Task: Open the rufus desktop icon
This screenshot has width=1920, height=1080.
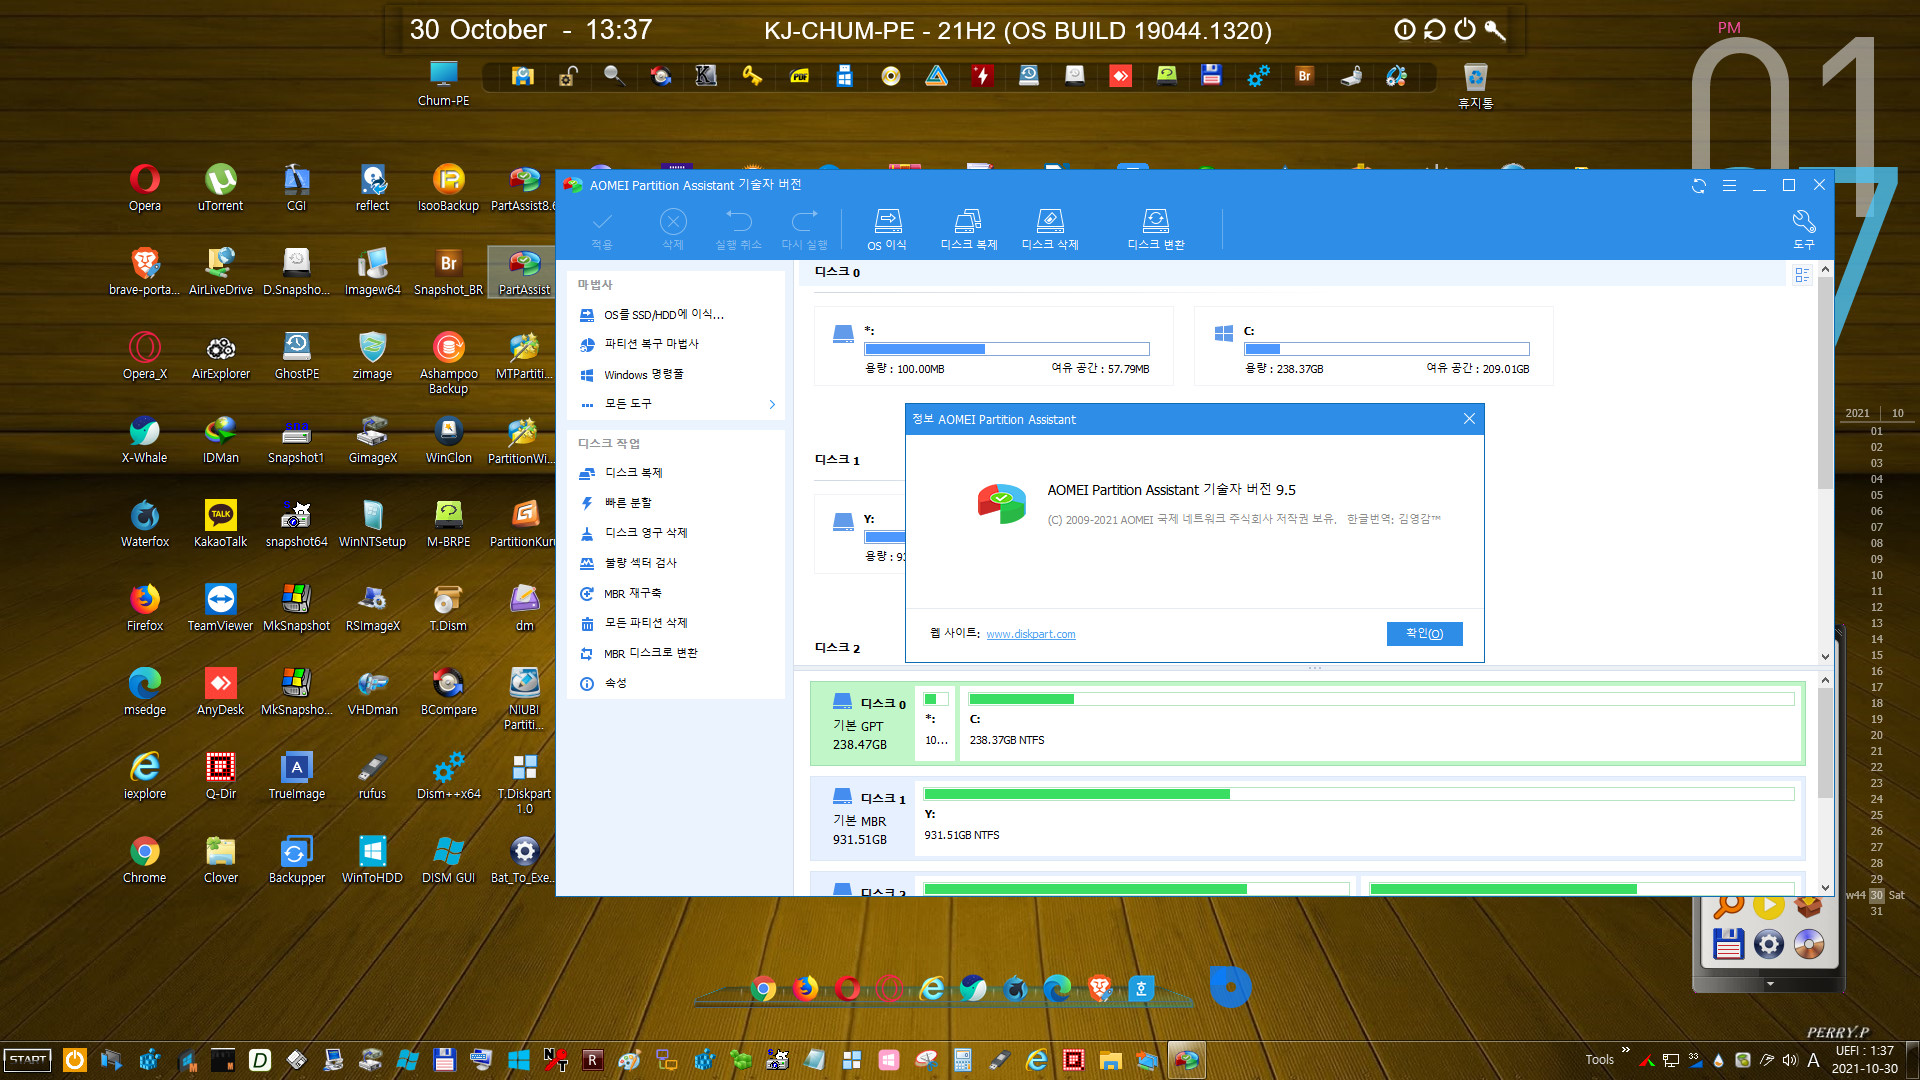Action: pyautogui.click(x=372, y=776)
